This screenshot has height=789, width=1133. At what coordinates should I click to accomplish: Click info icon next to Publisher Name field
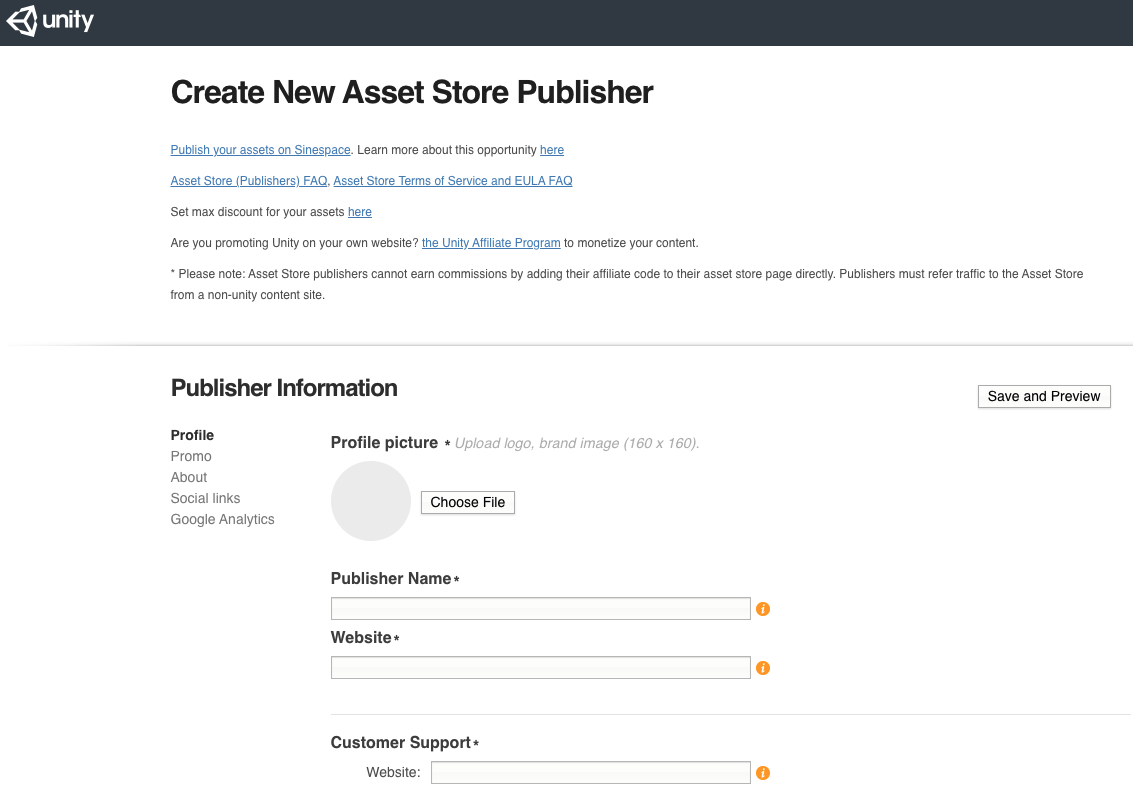point(762,609)
